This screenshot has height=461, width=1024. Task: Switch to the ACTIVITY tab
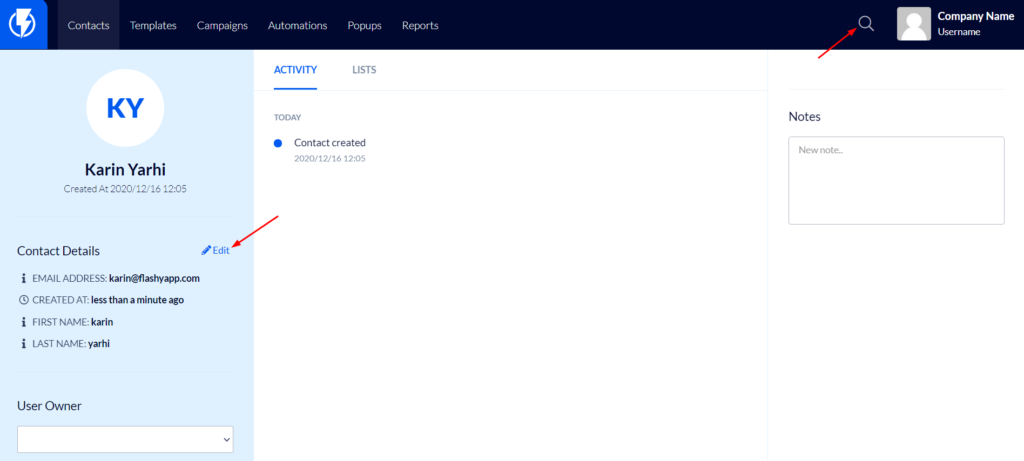point(295,70)
